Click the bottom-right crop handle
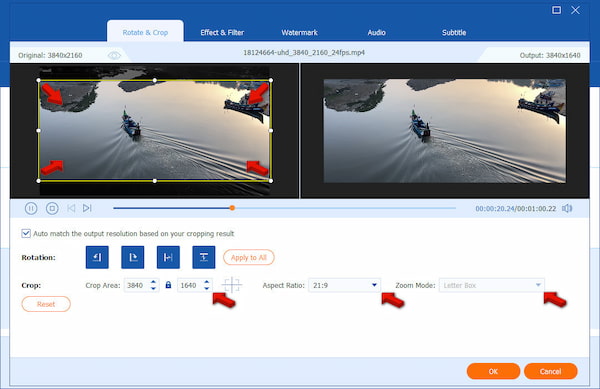The width and height of the screenshot is (600, 389). coord(271,181)
